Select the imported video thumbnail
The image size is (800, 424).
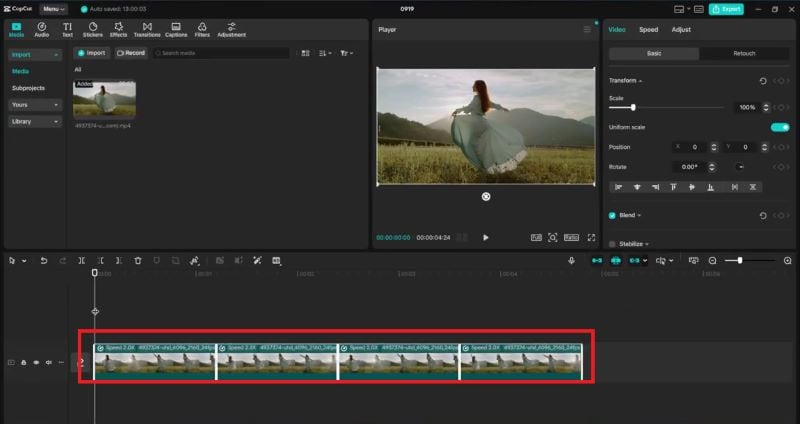point(105,99)
